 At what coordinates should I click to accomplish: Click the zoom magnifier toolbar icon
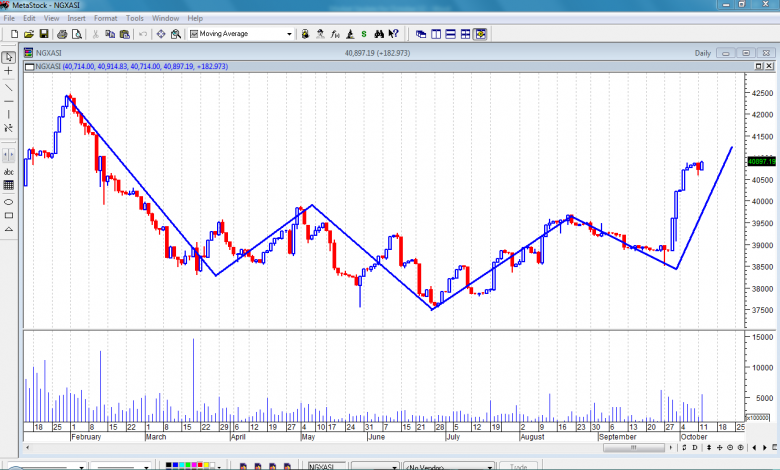click(x=176, y=34)
